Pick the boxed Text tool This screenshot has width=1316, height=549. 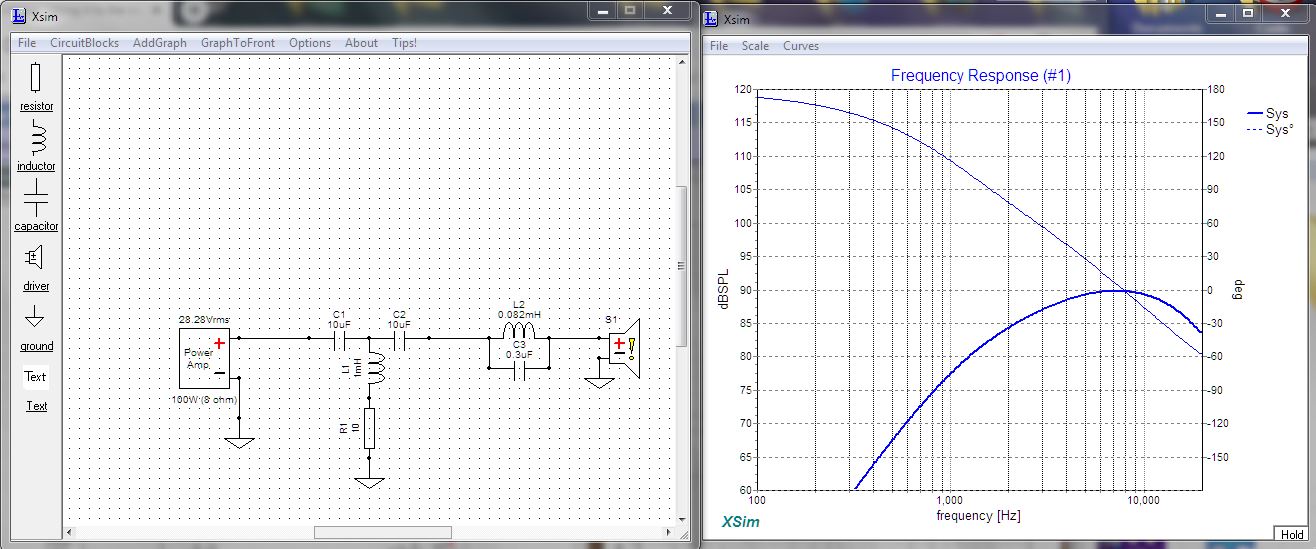(x=36, y=377)
